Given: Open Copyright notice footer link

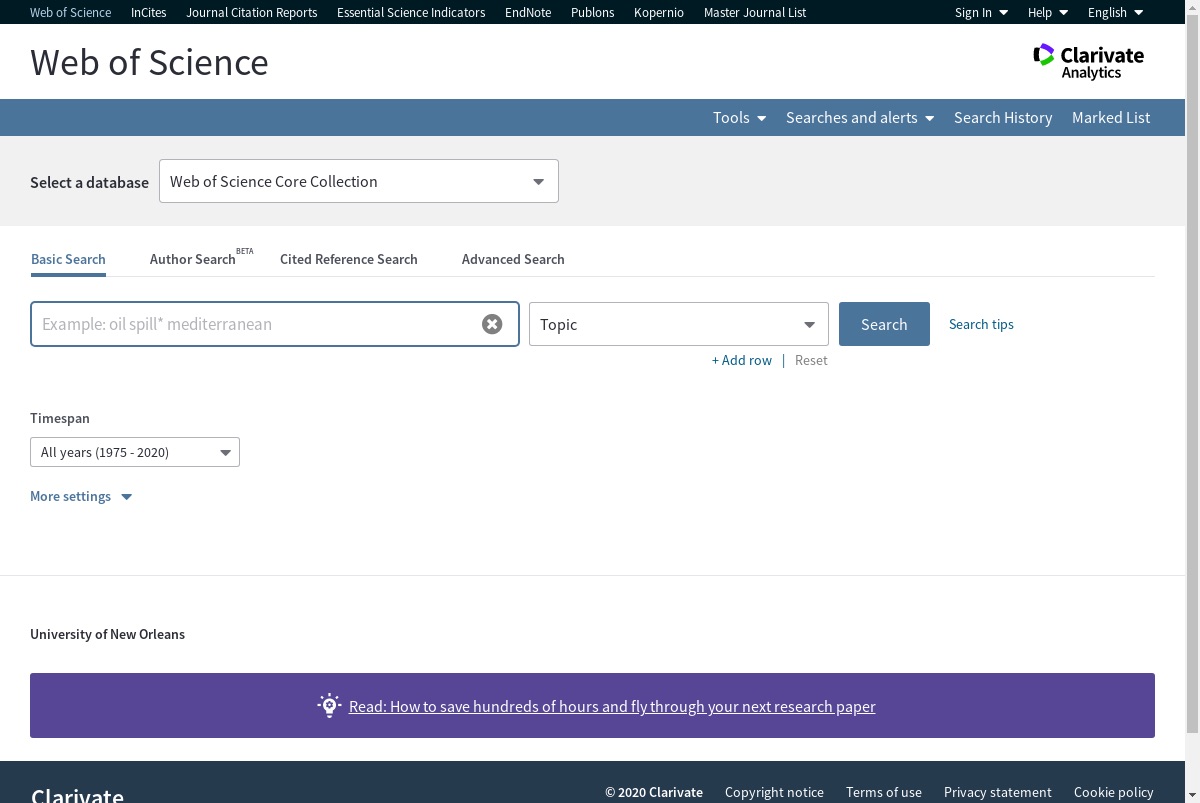Looking at the screenshot, I should pos(774,792).
